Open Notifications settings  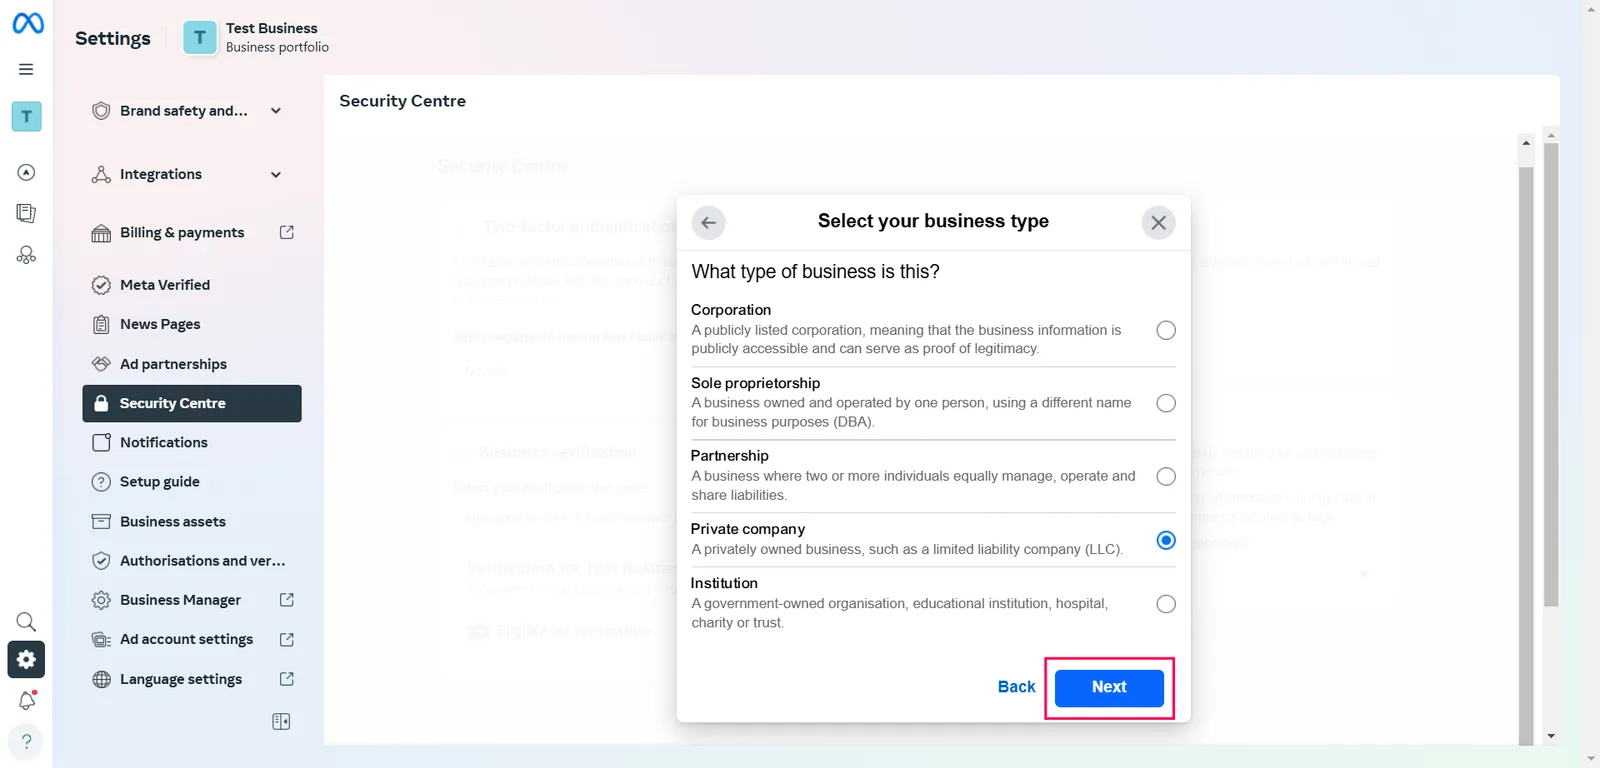192,442
